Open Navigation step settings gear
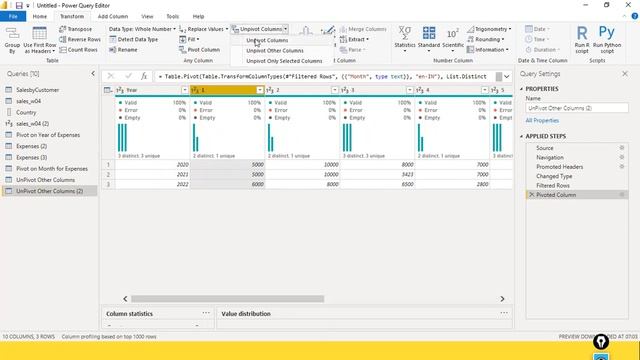The height and width of the screenshot is (360, 640). [622, 157]
